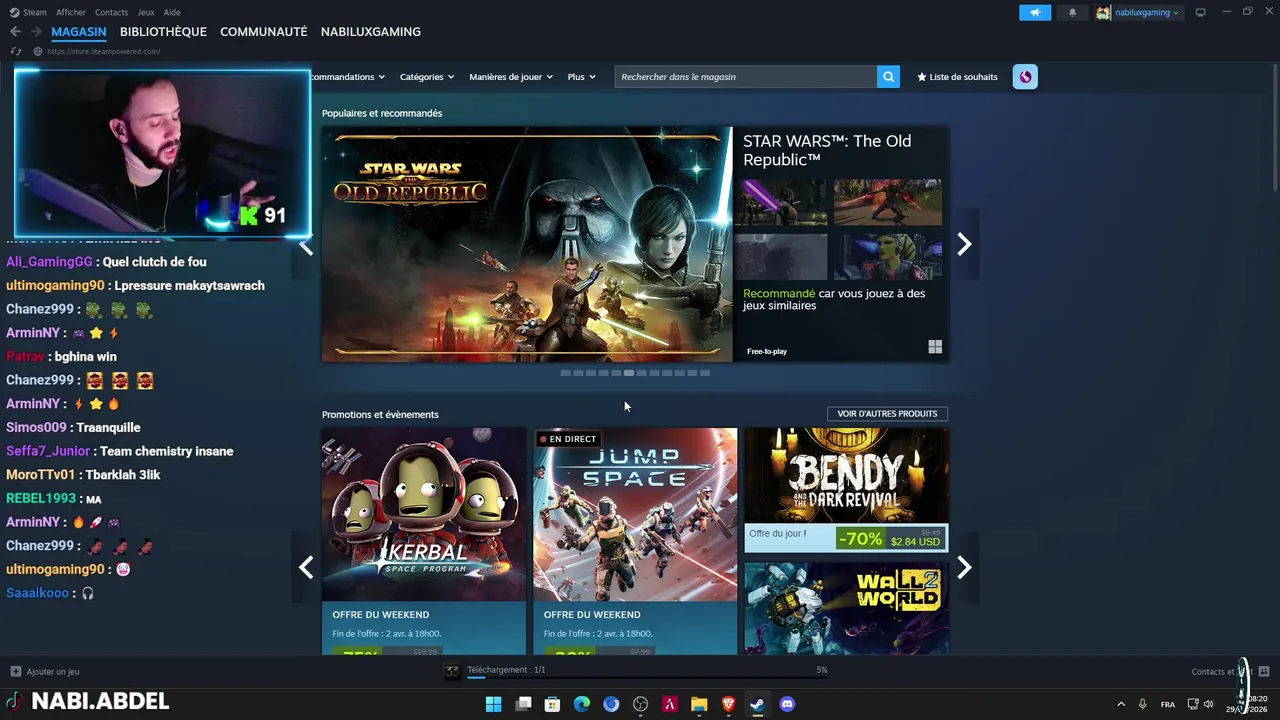This screenshot has height=720, width=1280.
Task: Click VOIR D'AUTRES PRODUITS
Action: coord(887,414)
